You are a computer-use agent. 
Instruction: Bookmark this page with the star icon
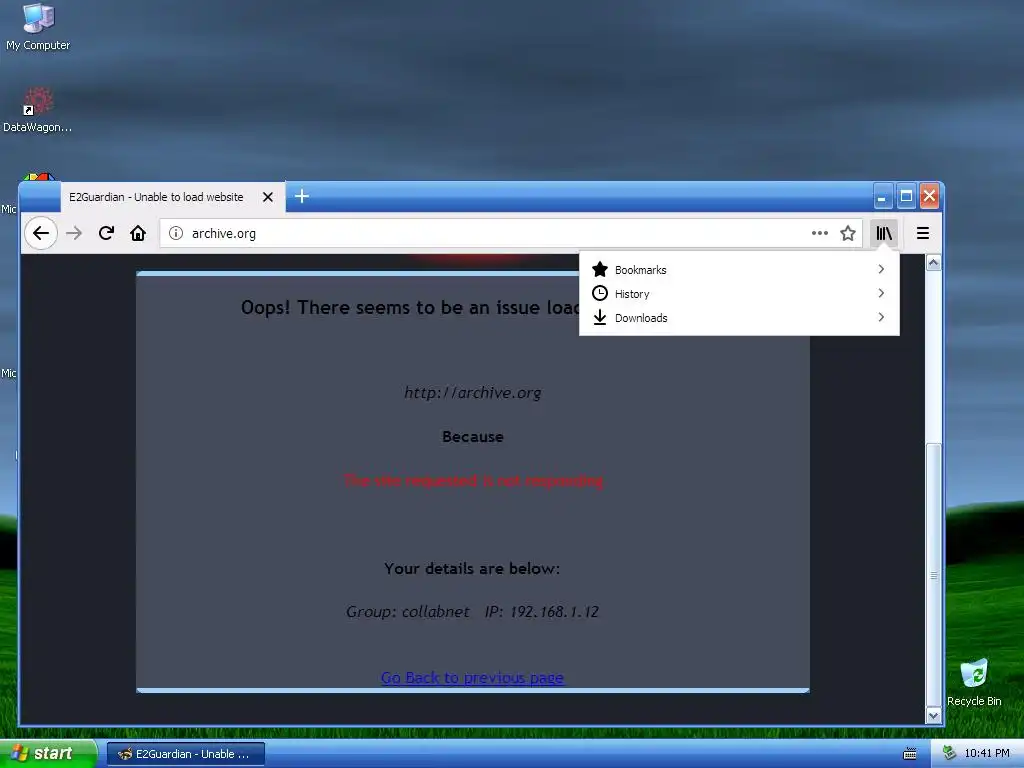(x=848, y=233)
